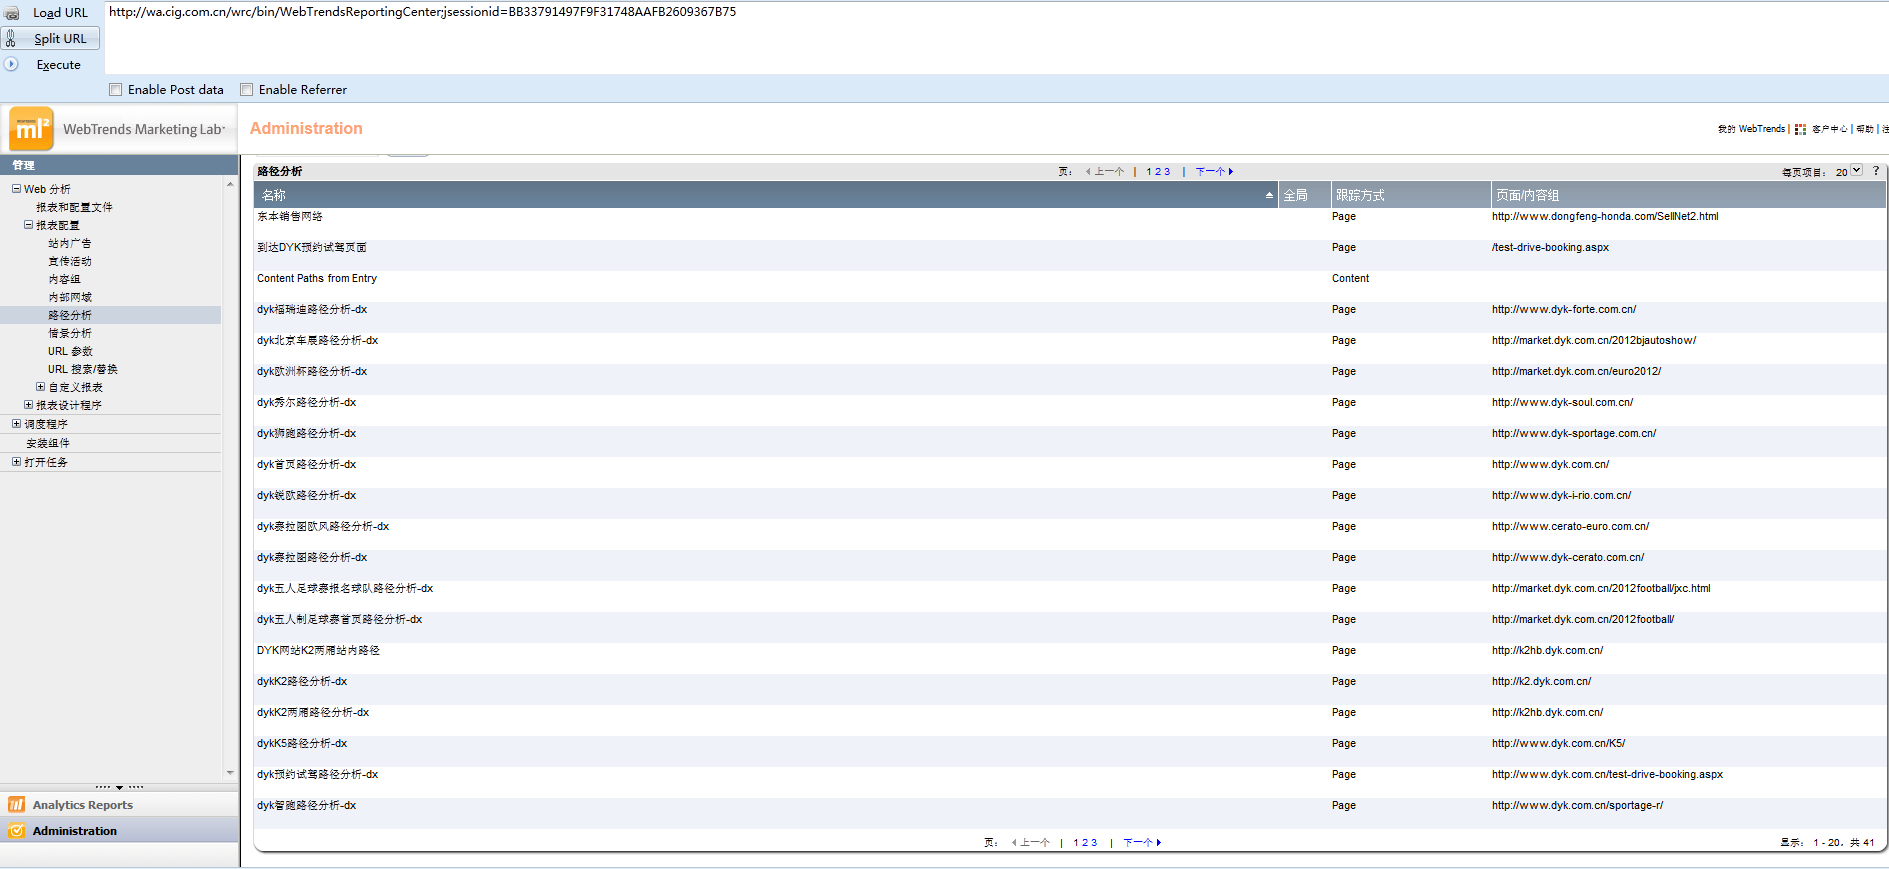1889x869 pixels.
Task: Click the Split URL button label
Action: click(x=60, y=39)
